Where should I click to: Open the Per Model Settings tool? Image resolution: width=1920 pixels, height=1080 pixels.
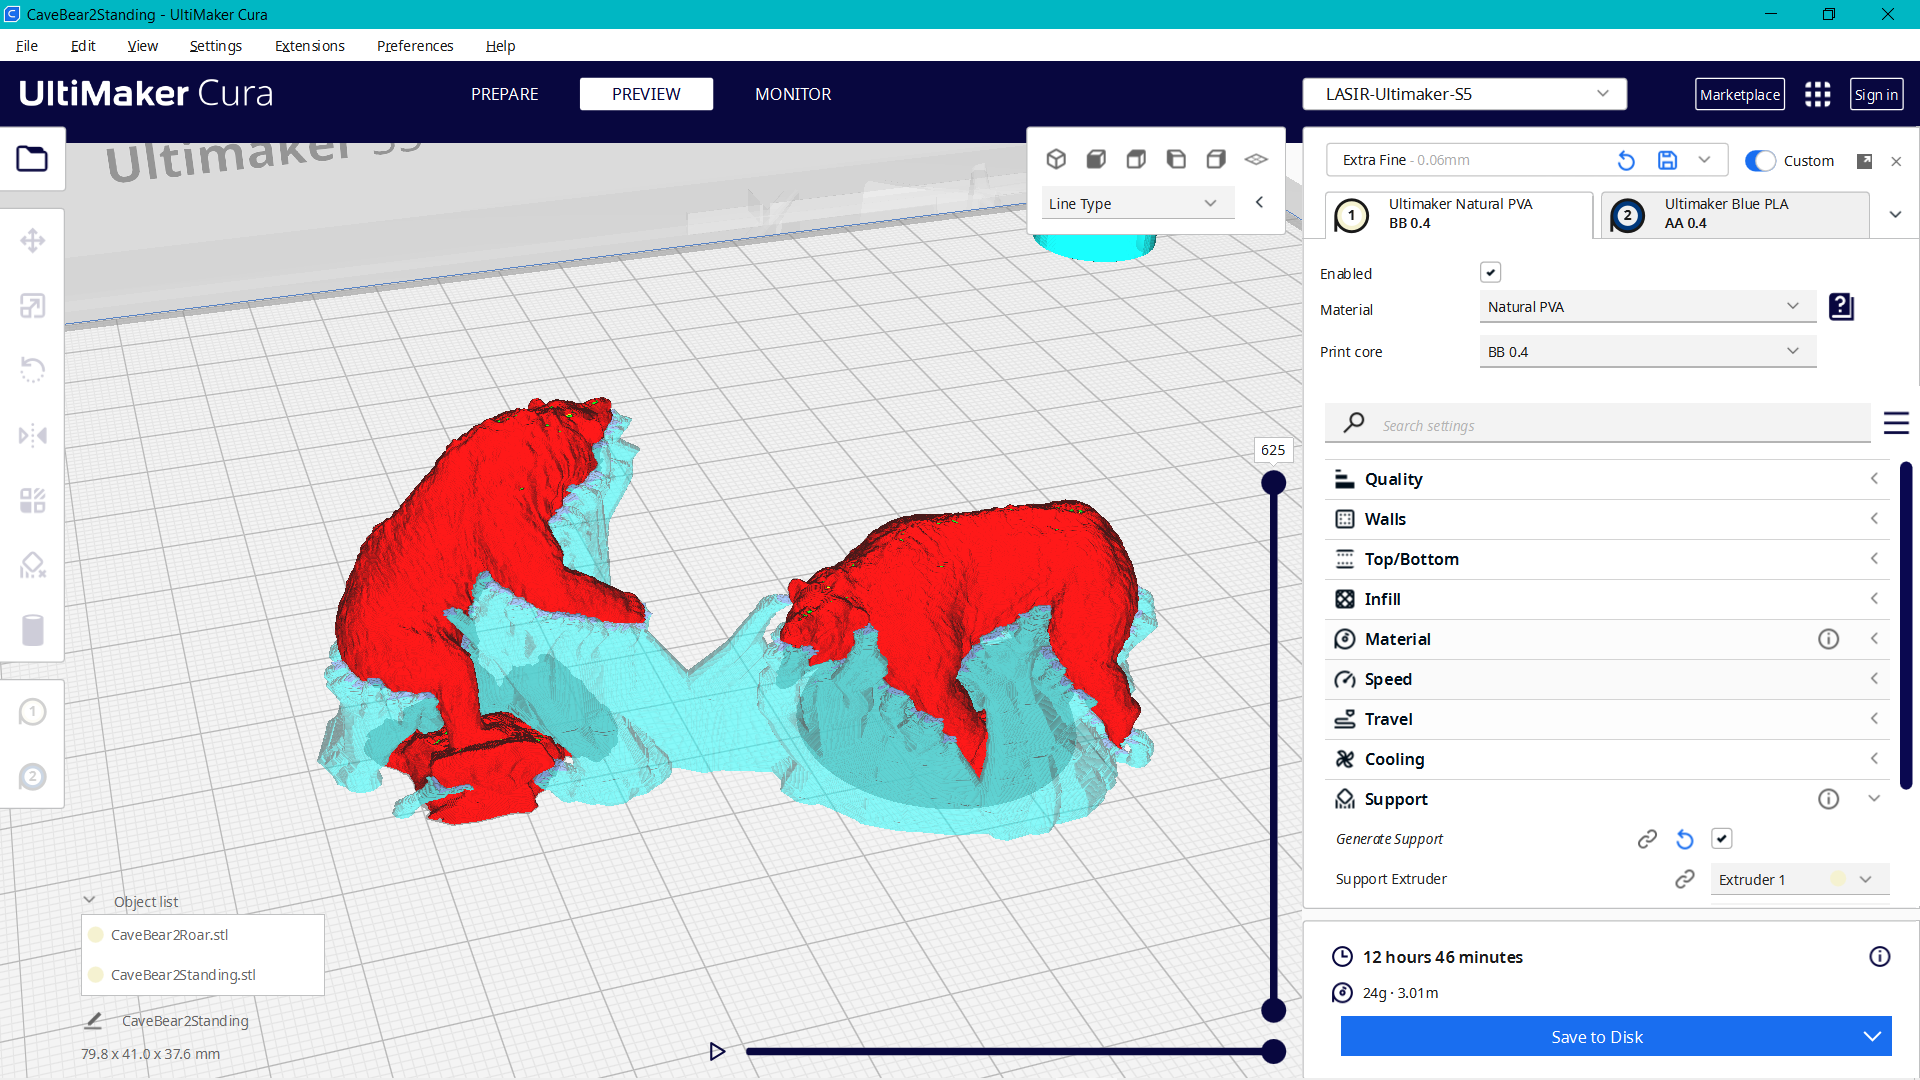[33, 501]
